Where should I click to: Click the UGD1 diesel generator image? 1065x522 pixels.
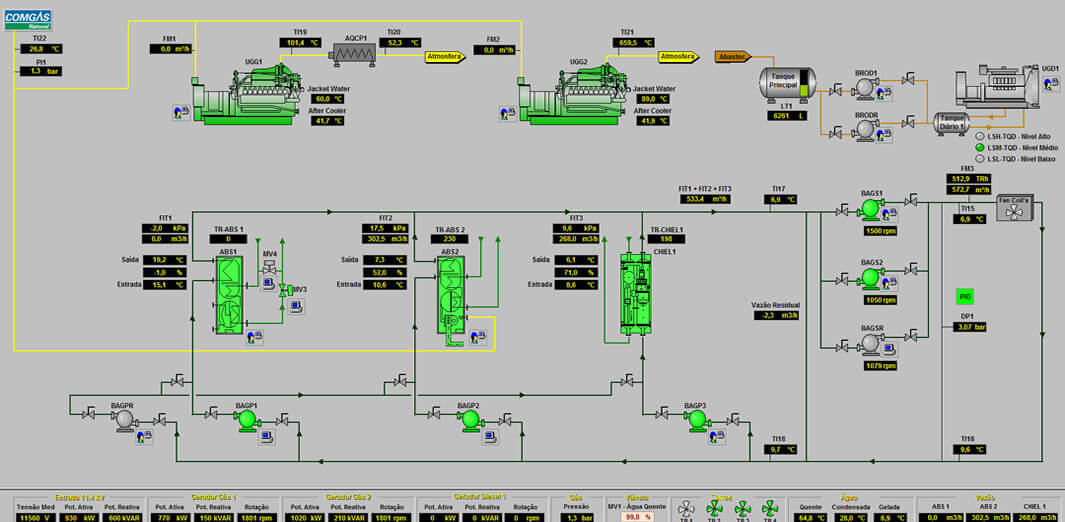(x=1000, y=90)
